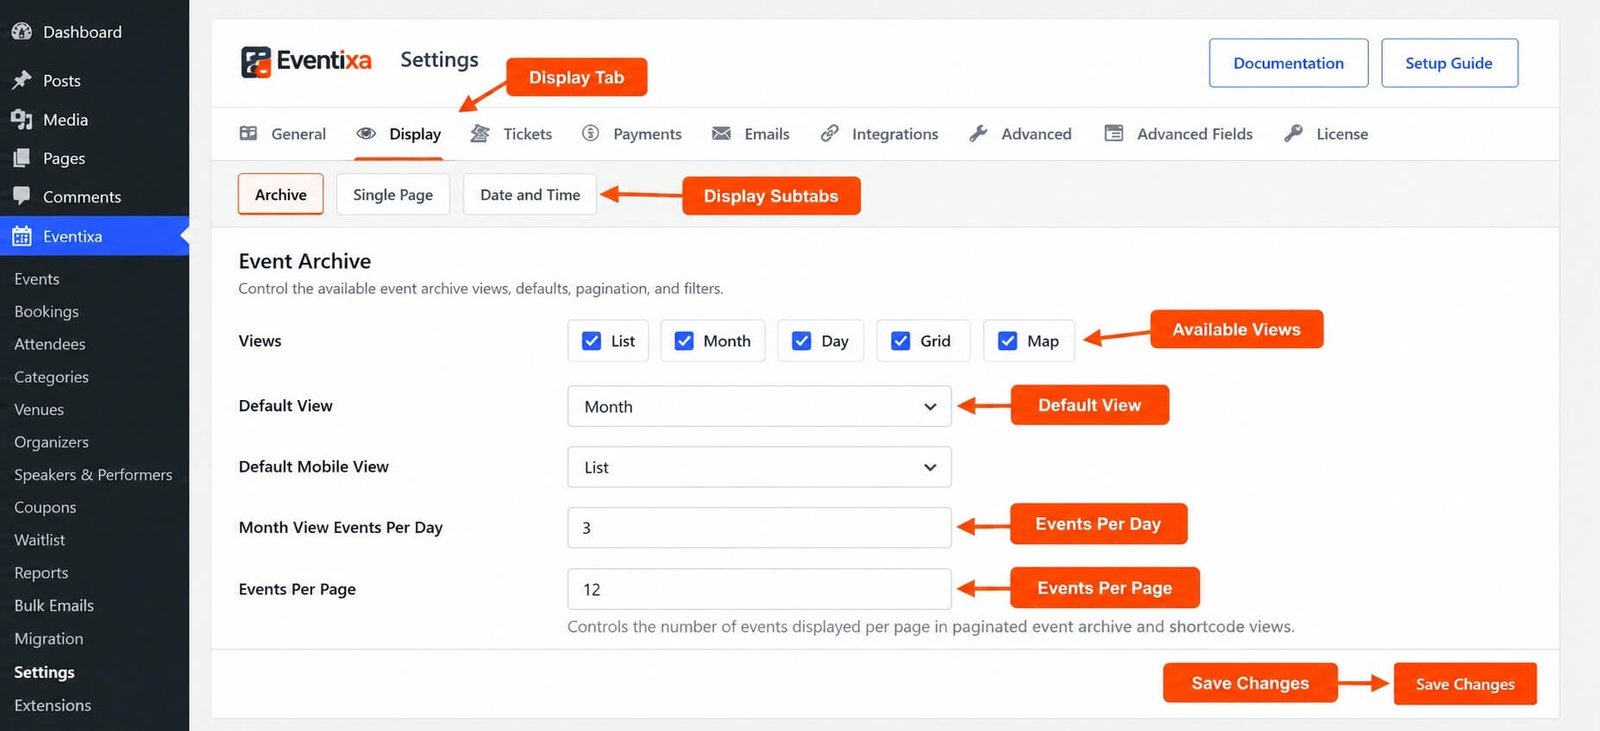Click the Month View Events Per Day field
1600x731 pixels.
tap(759, 528)
